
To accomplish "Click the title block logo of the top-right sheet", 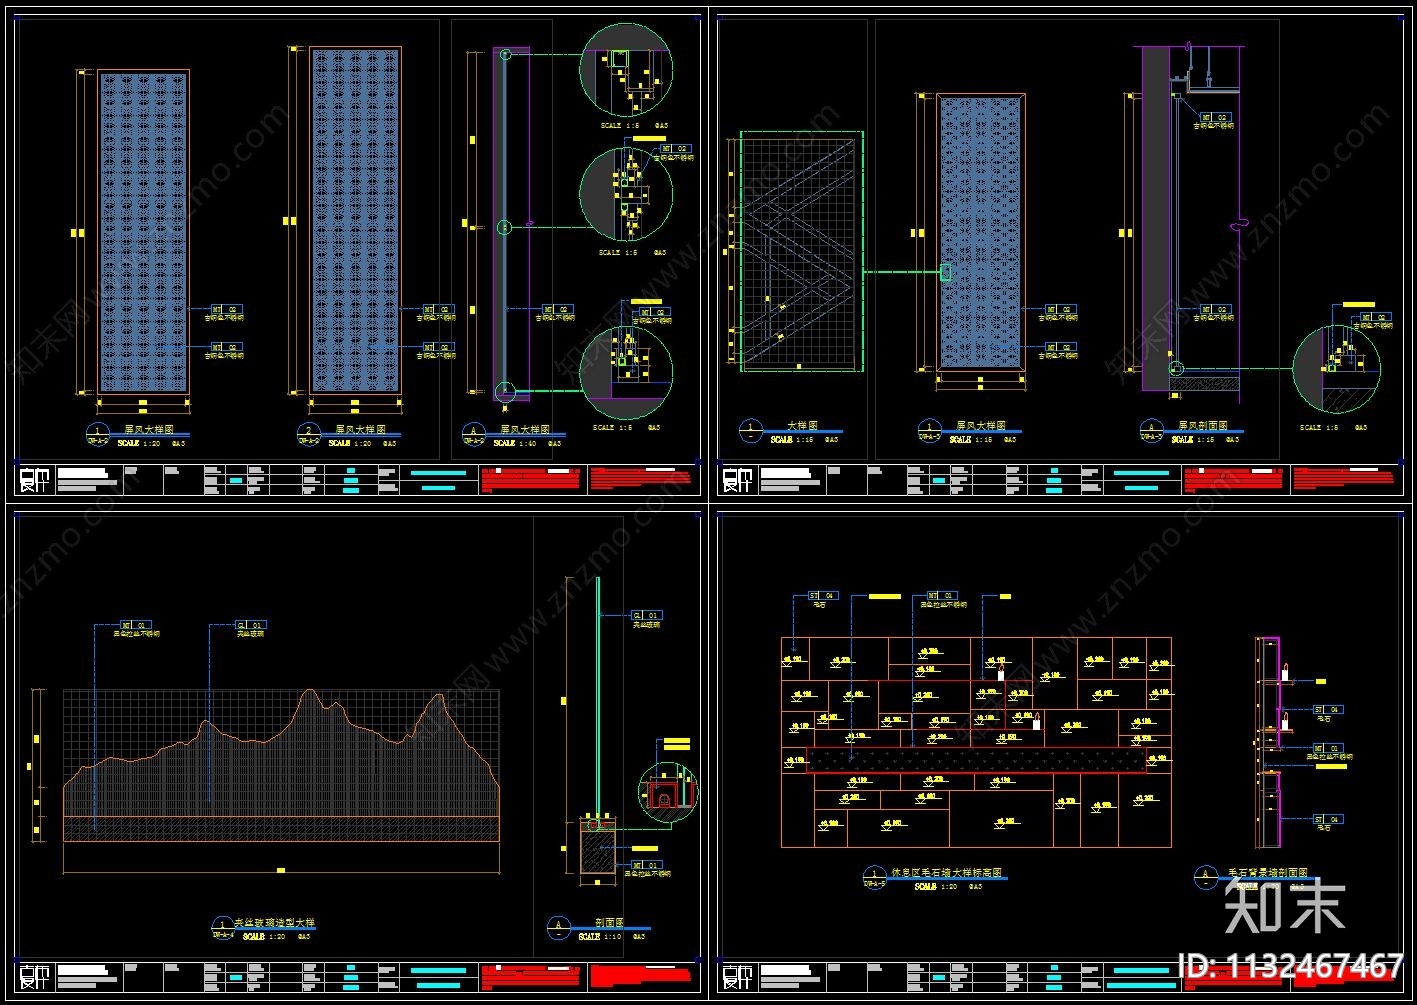I will (x=737, y=481).
